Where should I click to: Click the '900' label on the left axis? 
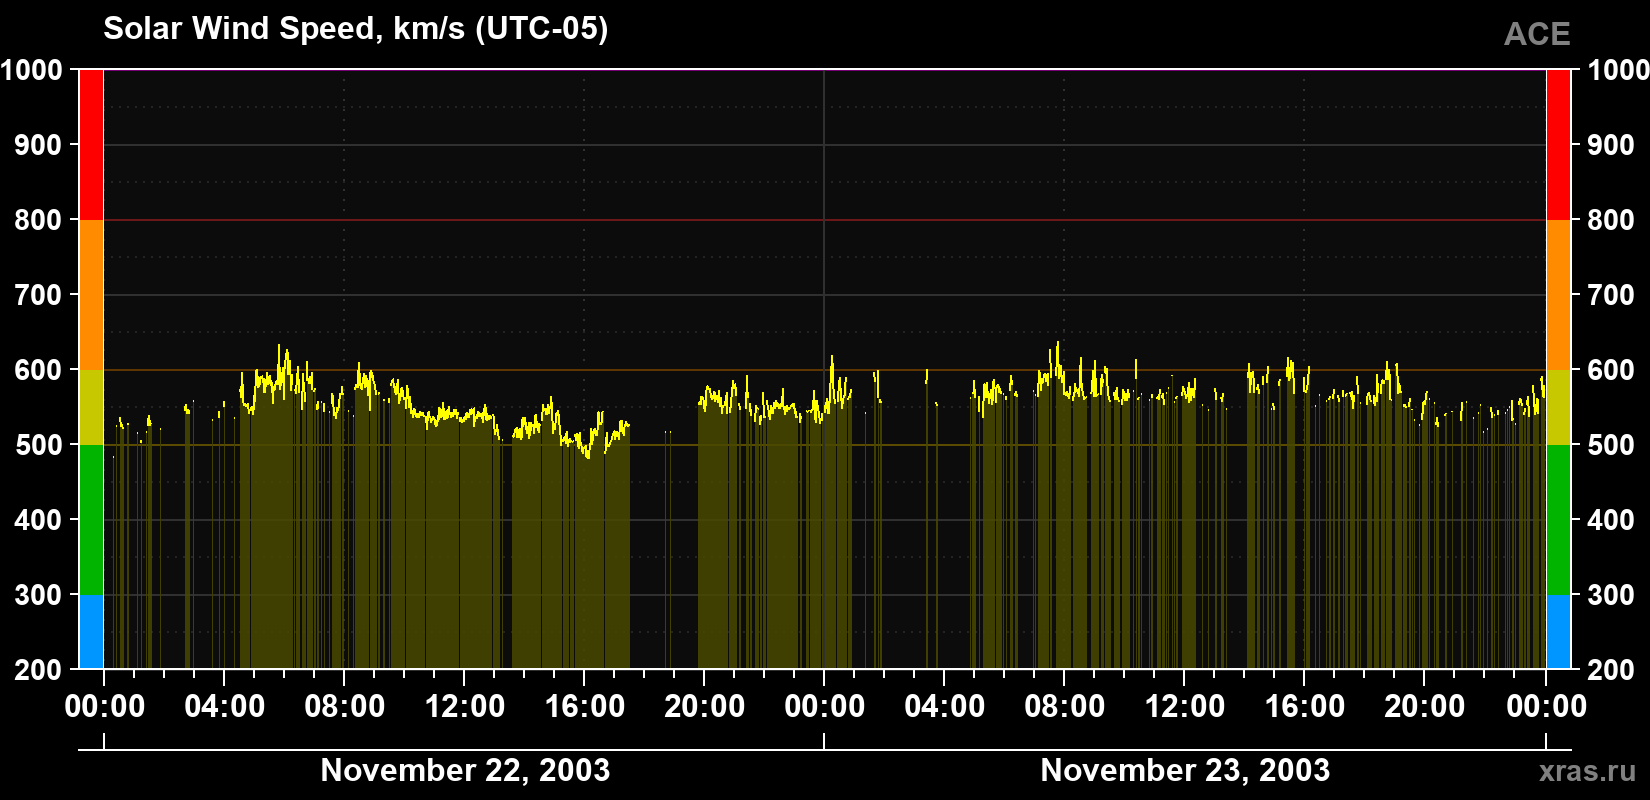tap(39, 145)
